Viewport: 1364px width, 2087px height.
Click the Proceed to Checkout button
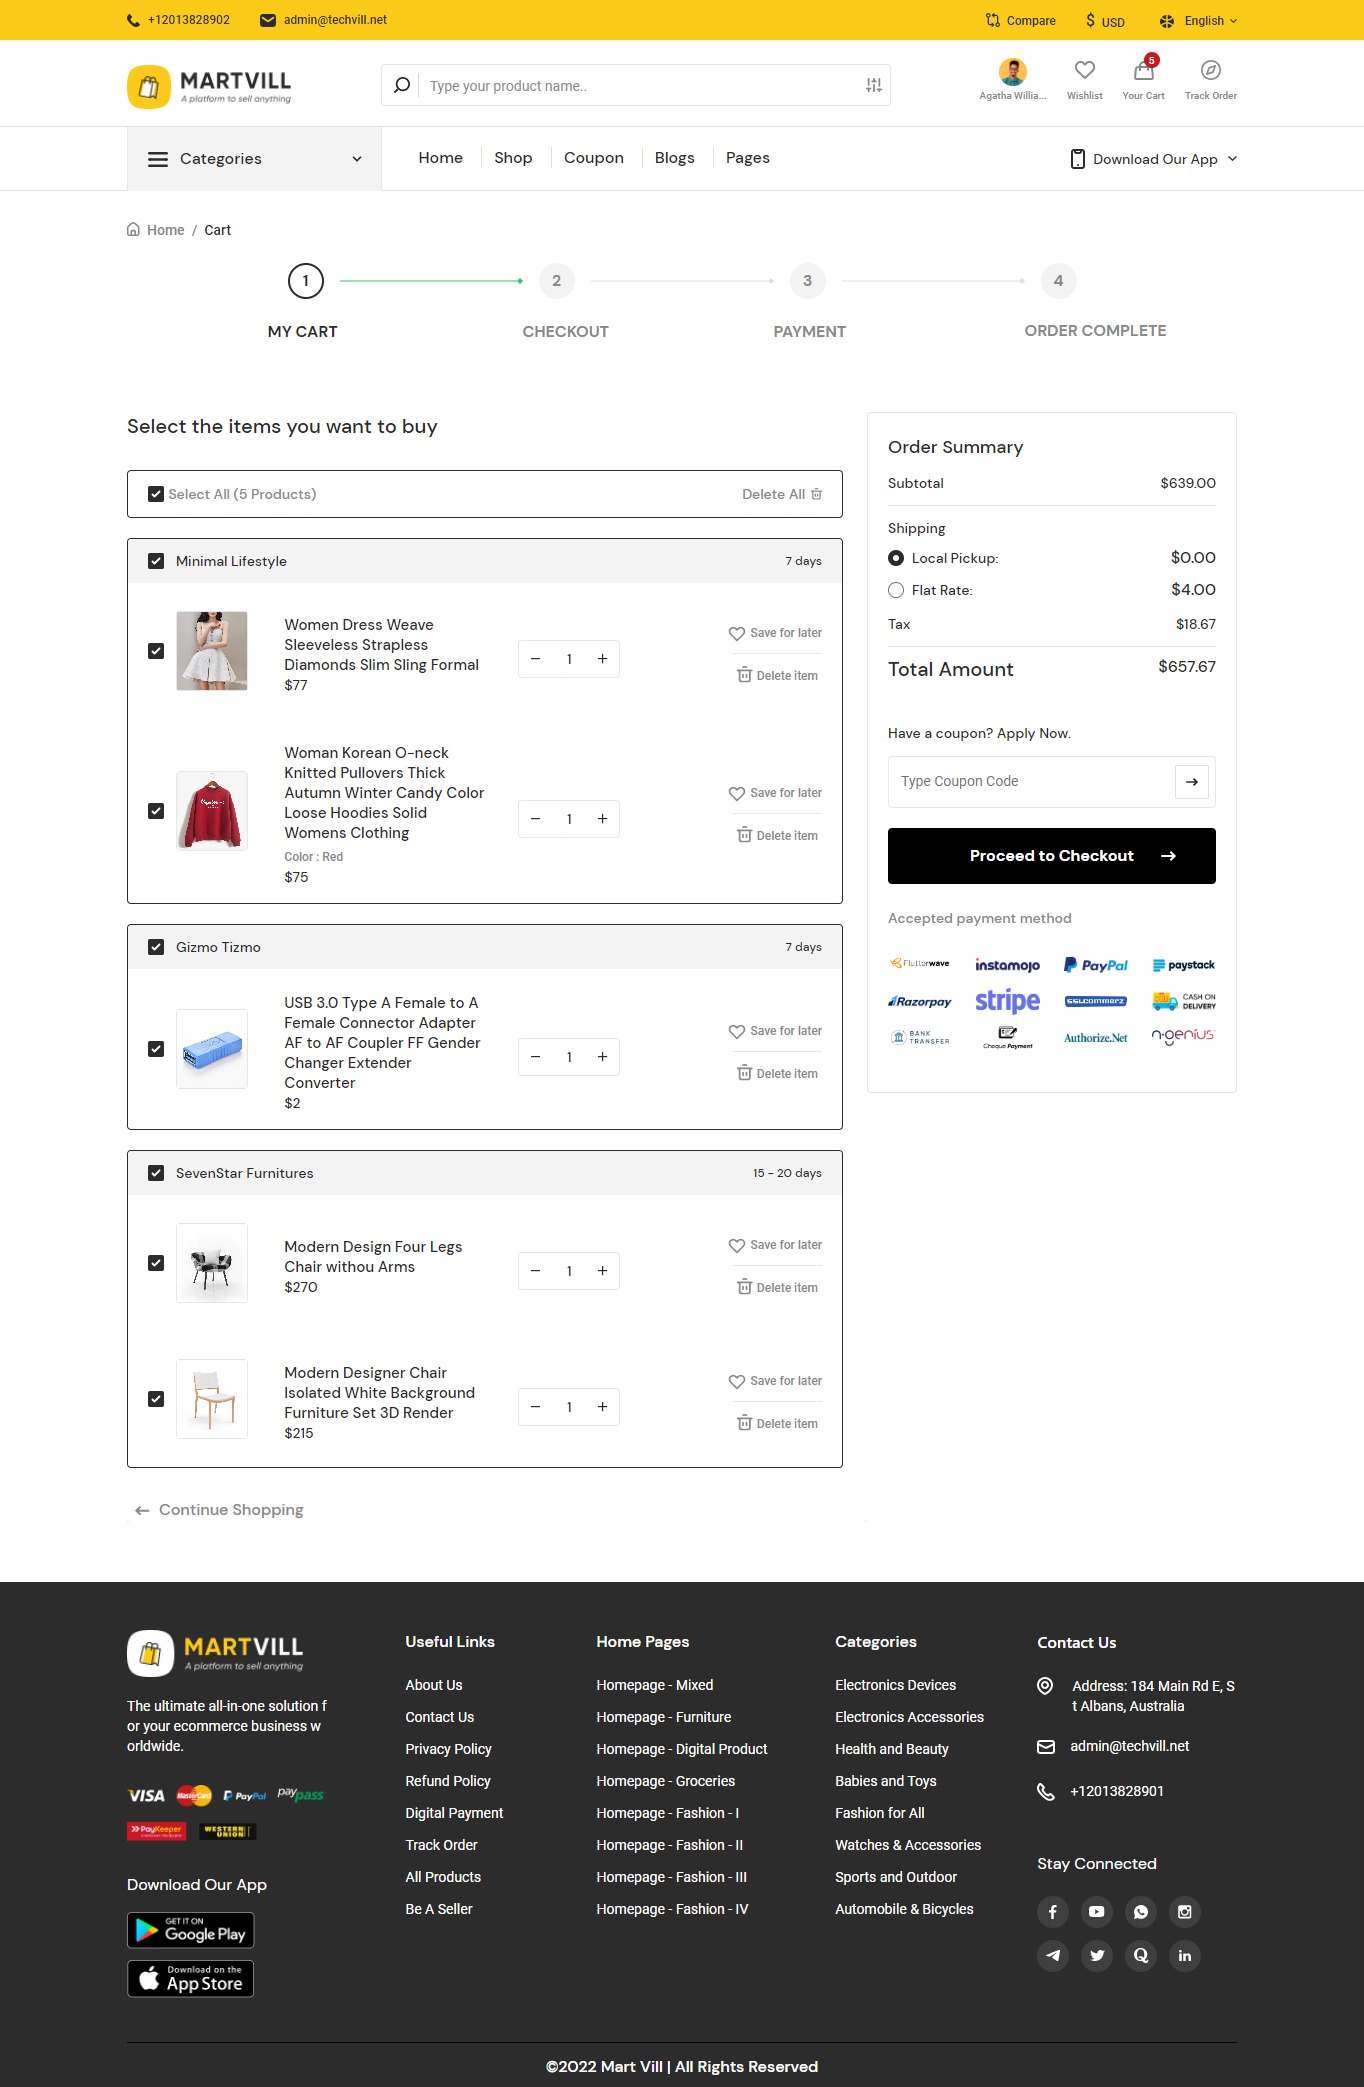click(x=1051, y=855)
